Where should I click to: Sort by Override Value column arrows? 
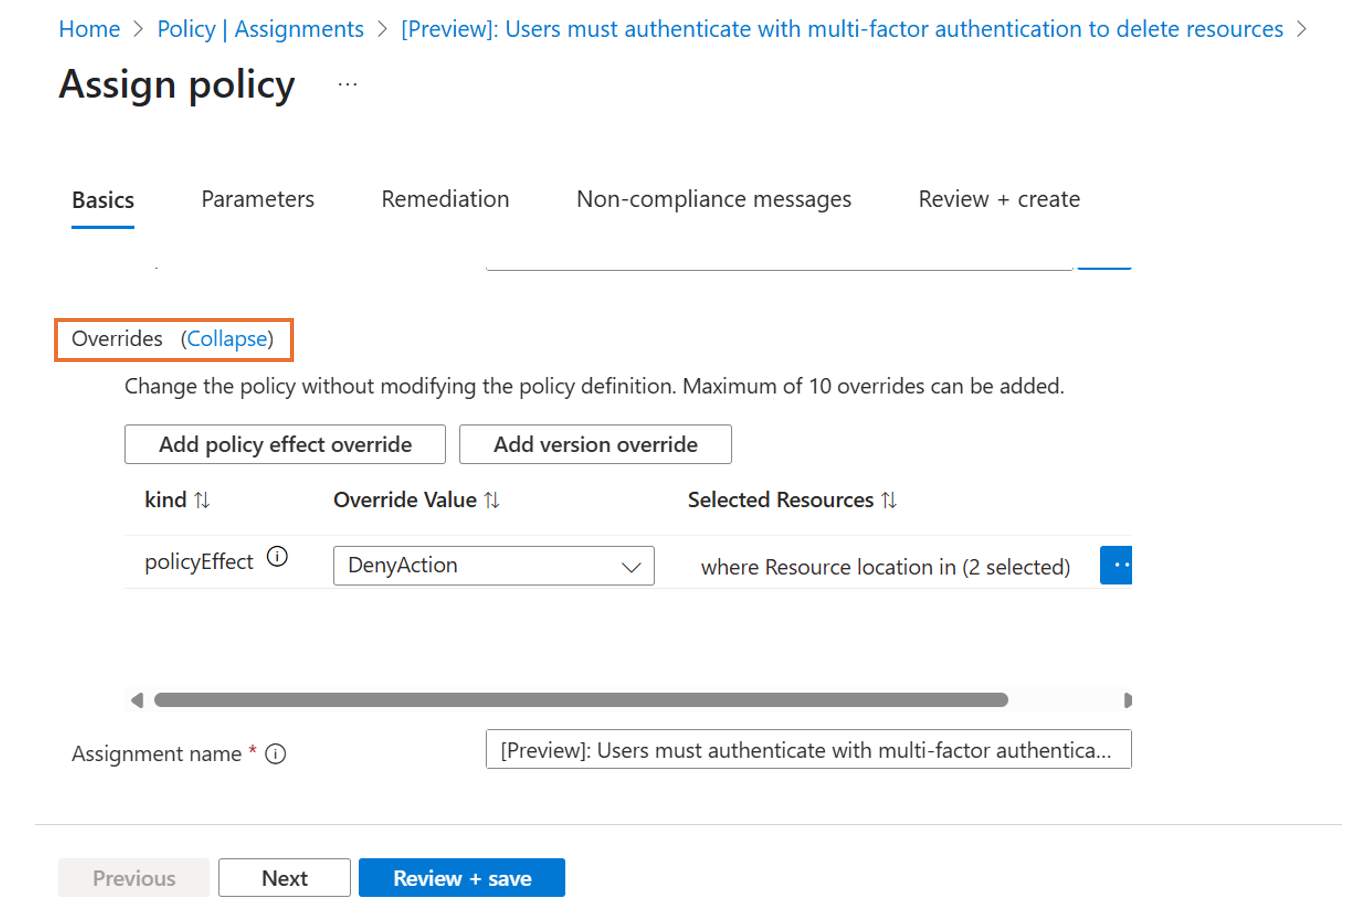[x=492, y=500]
